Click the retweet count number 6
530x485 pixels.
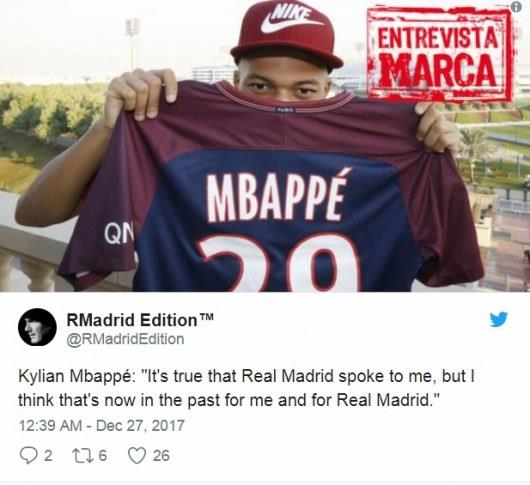tap(103, 456)
